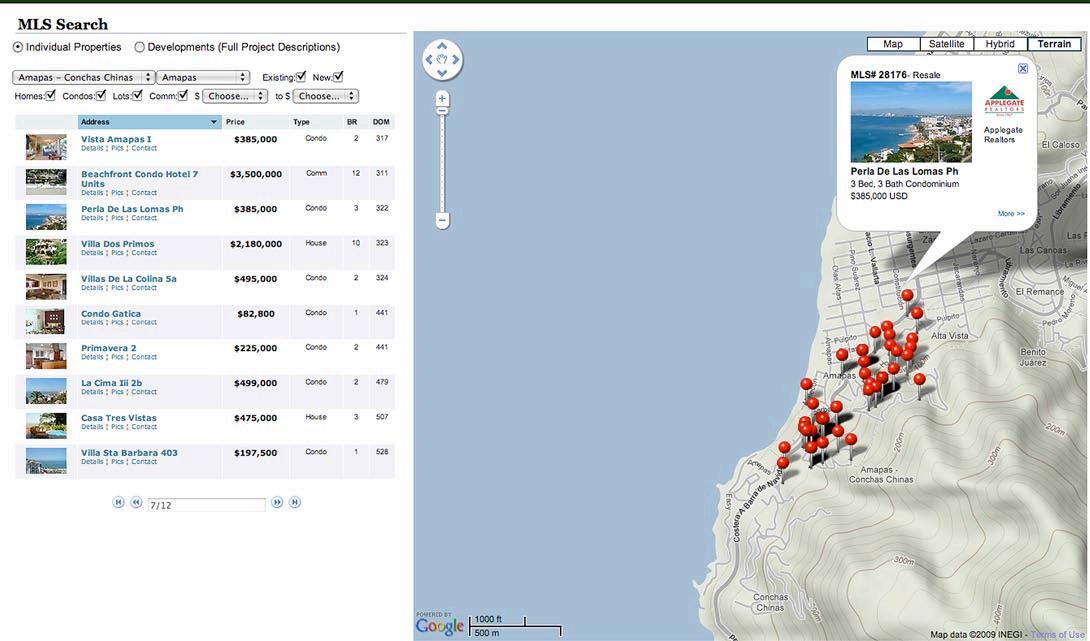This screenshot has width=1090, height=641.
Task: Switch to Terrain view tab
Action: (1055, 44)
